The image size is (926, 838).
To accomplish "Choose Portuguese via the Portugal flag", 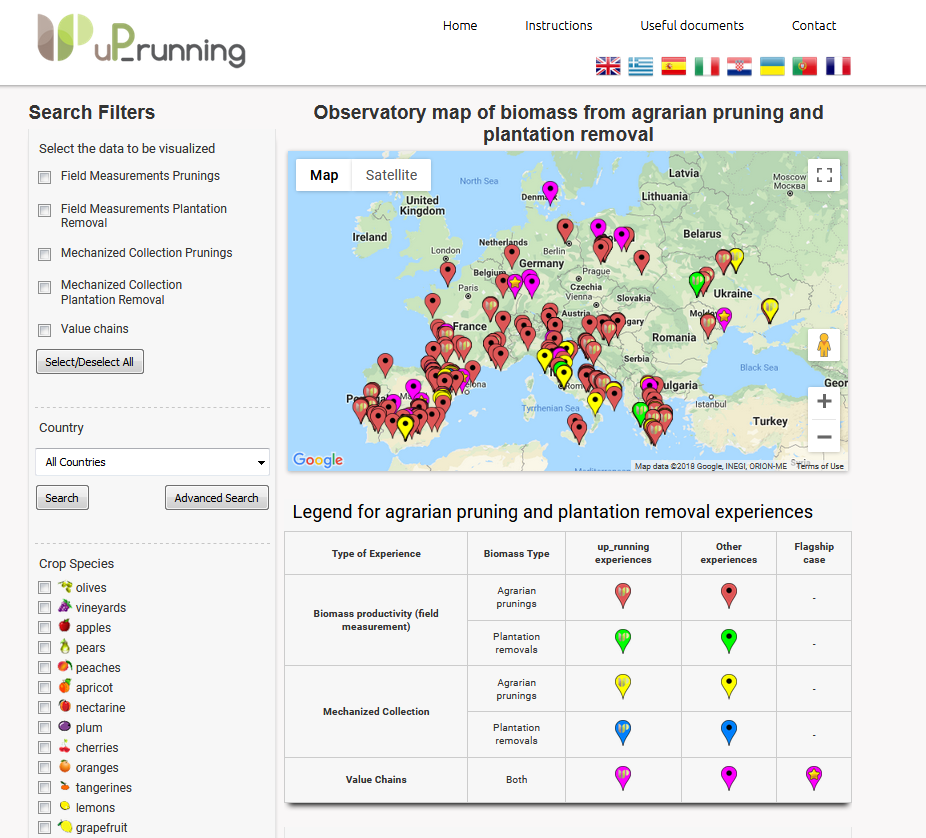I will coord(804,66).
